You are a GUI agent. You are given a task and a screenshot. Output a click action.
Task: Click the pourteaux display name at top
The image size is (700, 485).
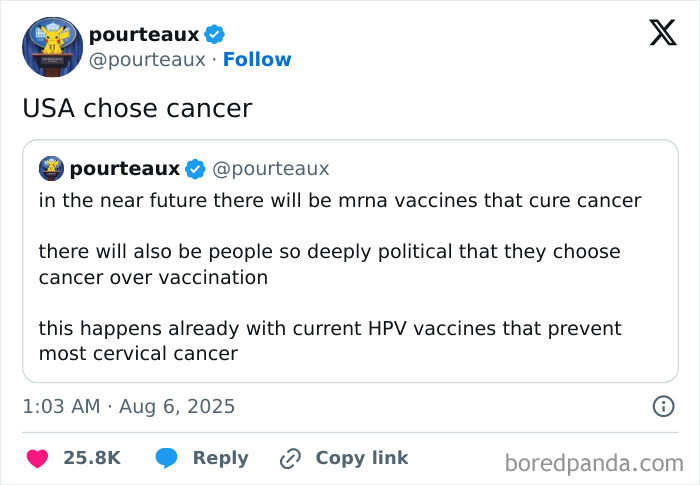[144, 35]
